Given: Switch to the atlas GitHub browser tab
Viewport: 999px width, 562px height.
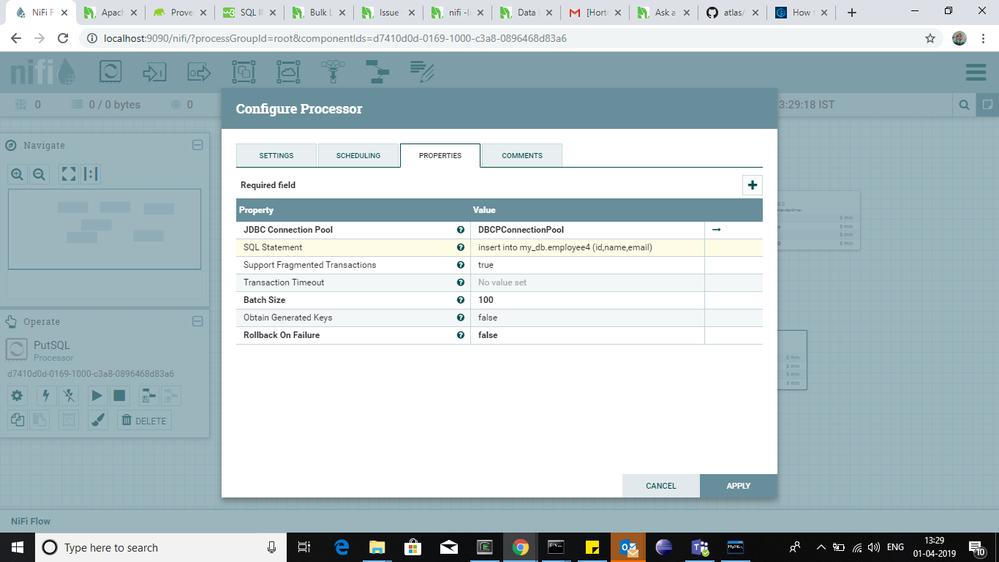Looking at the screenshot, I should [732, 13].
